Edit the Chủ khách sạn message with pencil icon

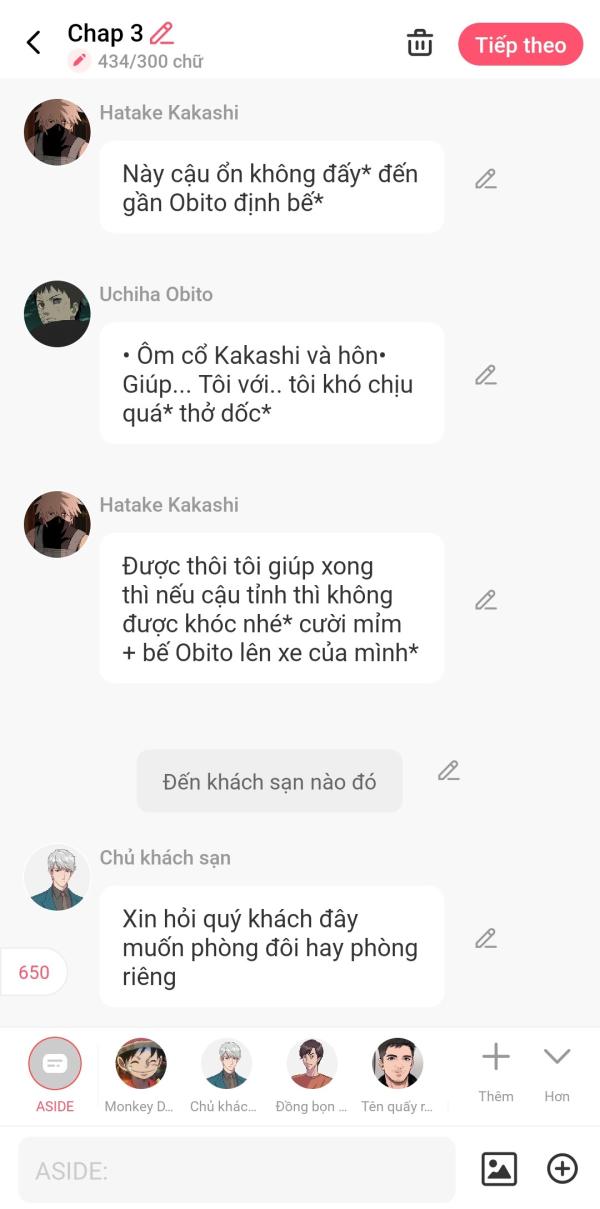tap(486, 939)
